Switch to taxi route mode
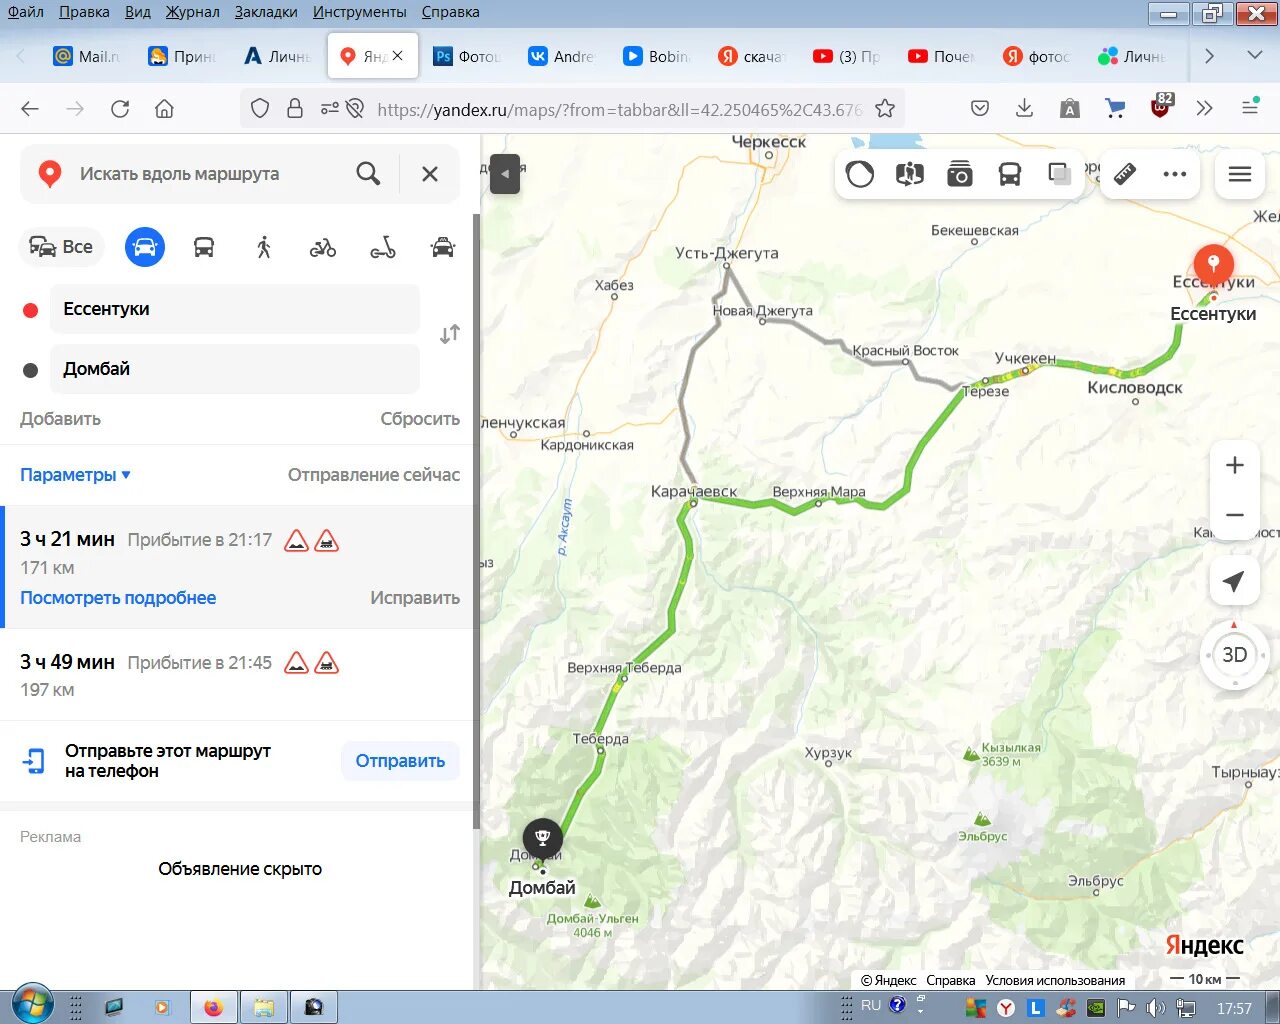This screenshot has height=1024, width=1280. (x=443, y=247)
